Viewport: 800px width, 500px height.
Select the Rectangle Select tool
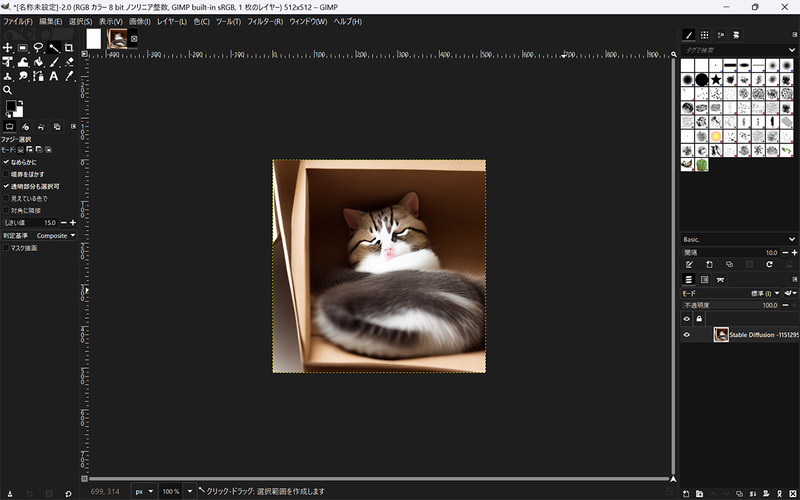tap(23, 48)
